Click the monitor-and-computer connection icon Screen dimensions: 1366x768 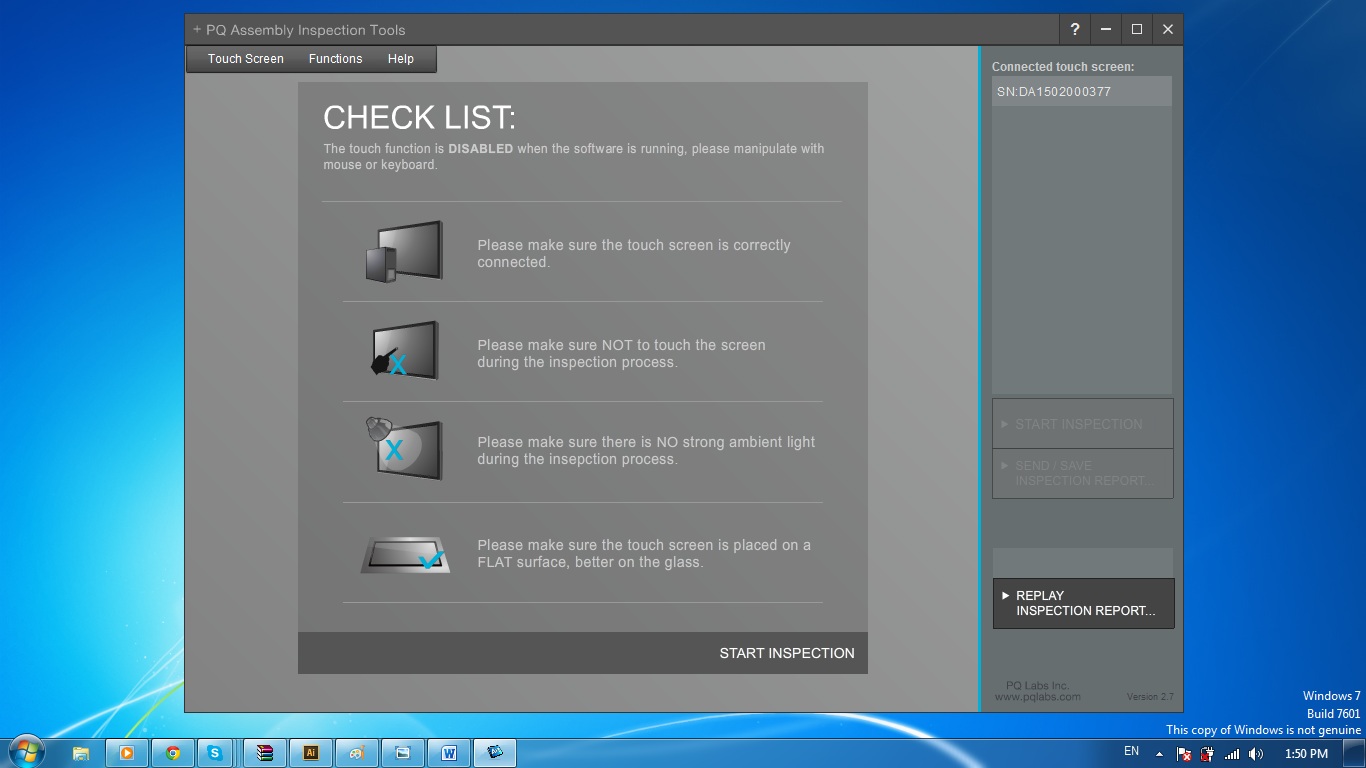403,251
